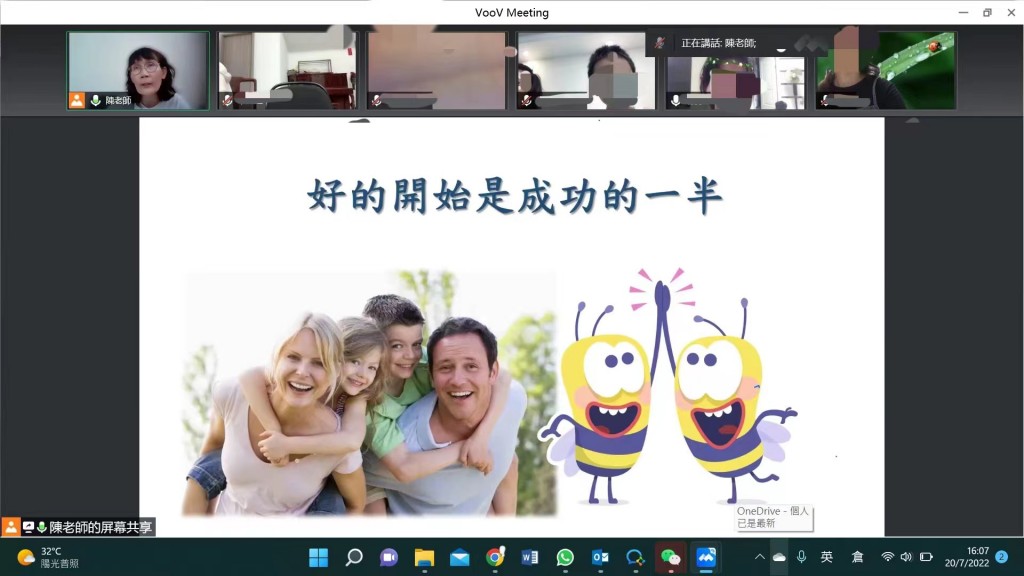Open File Explorer from the taskbar
The width and height of the screenshot is (1024, 576).
tap(424, 557)
